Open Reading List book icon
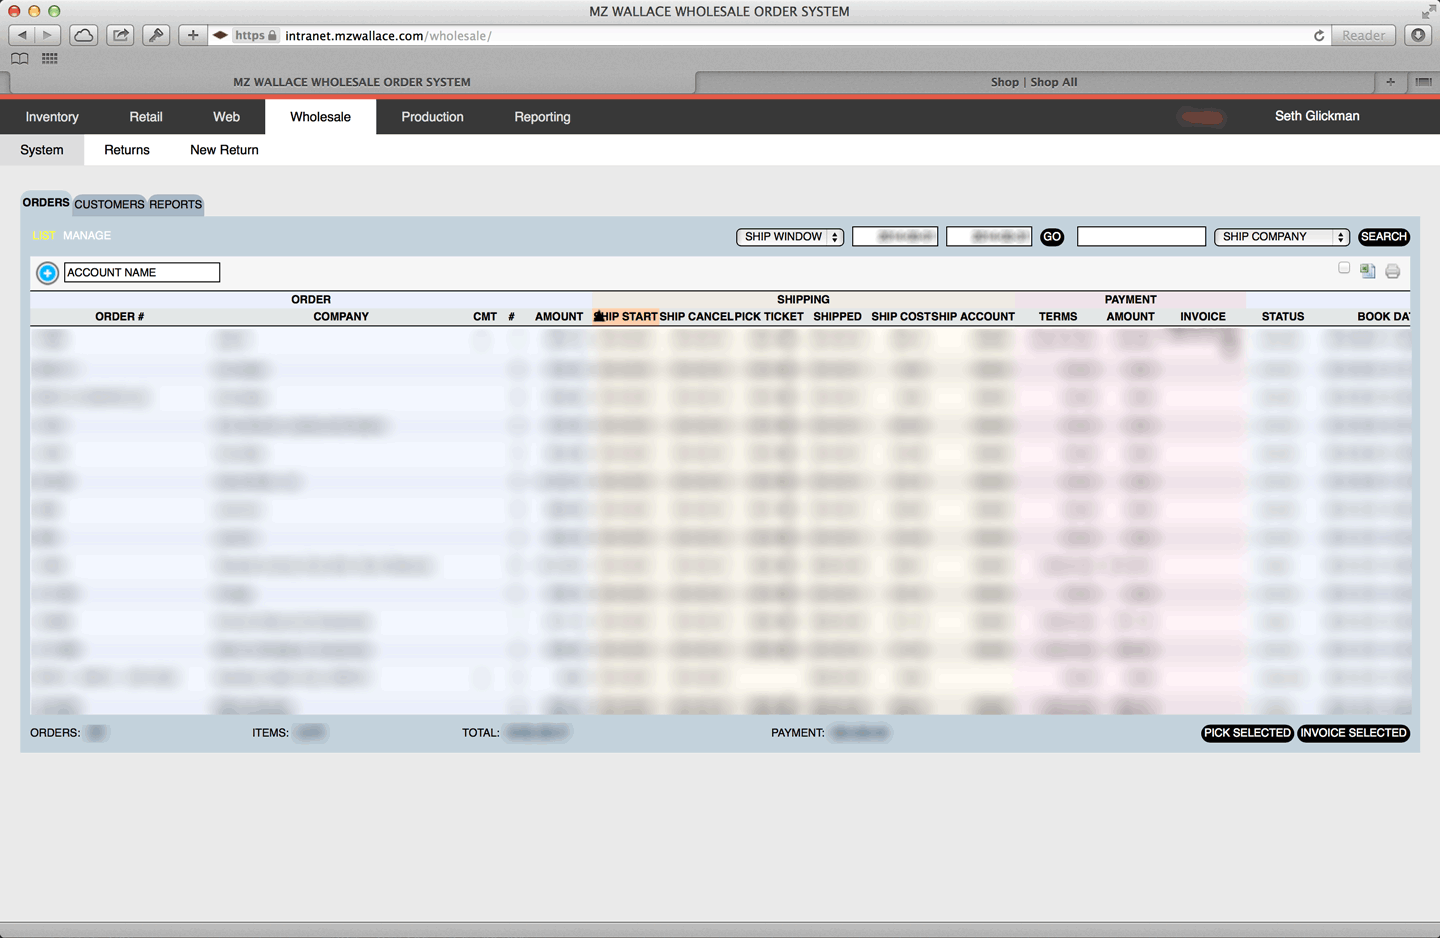This screenshot has height=938, width=1440. (x=20, y=58)
